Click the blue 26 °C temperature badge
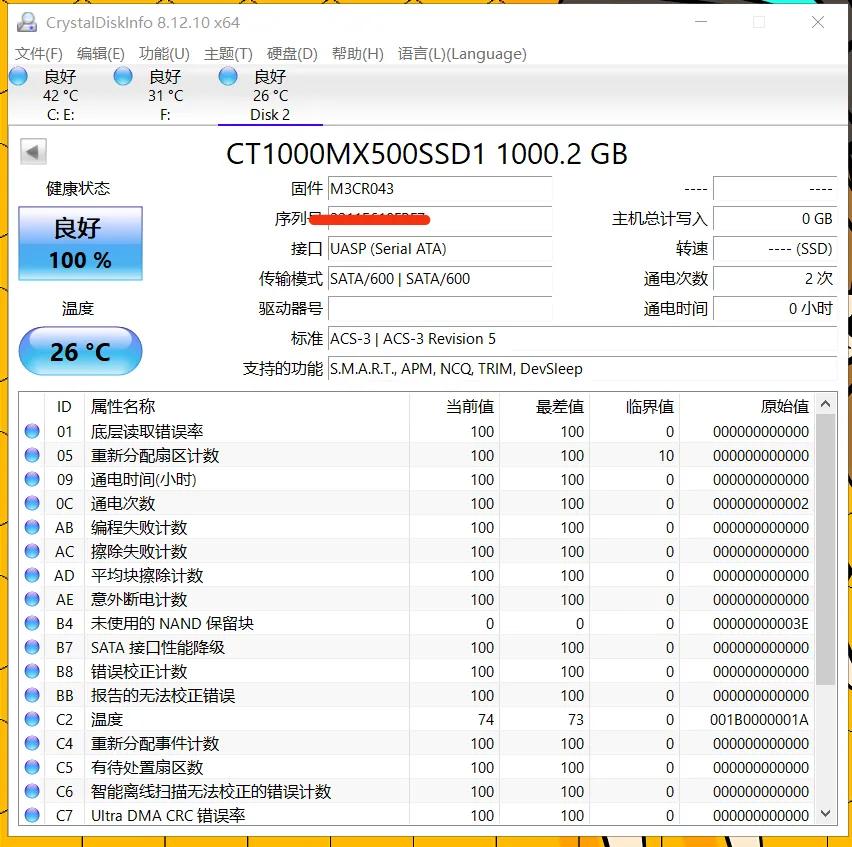 point(79,351)
